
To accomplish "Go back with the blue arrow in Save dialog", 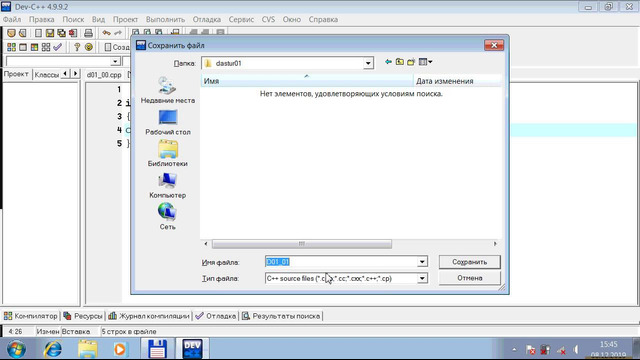I will click(x=388, y=62).
